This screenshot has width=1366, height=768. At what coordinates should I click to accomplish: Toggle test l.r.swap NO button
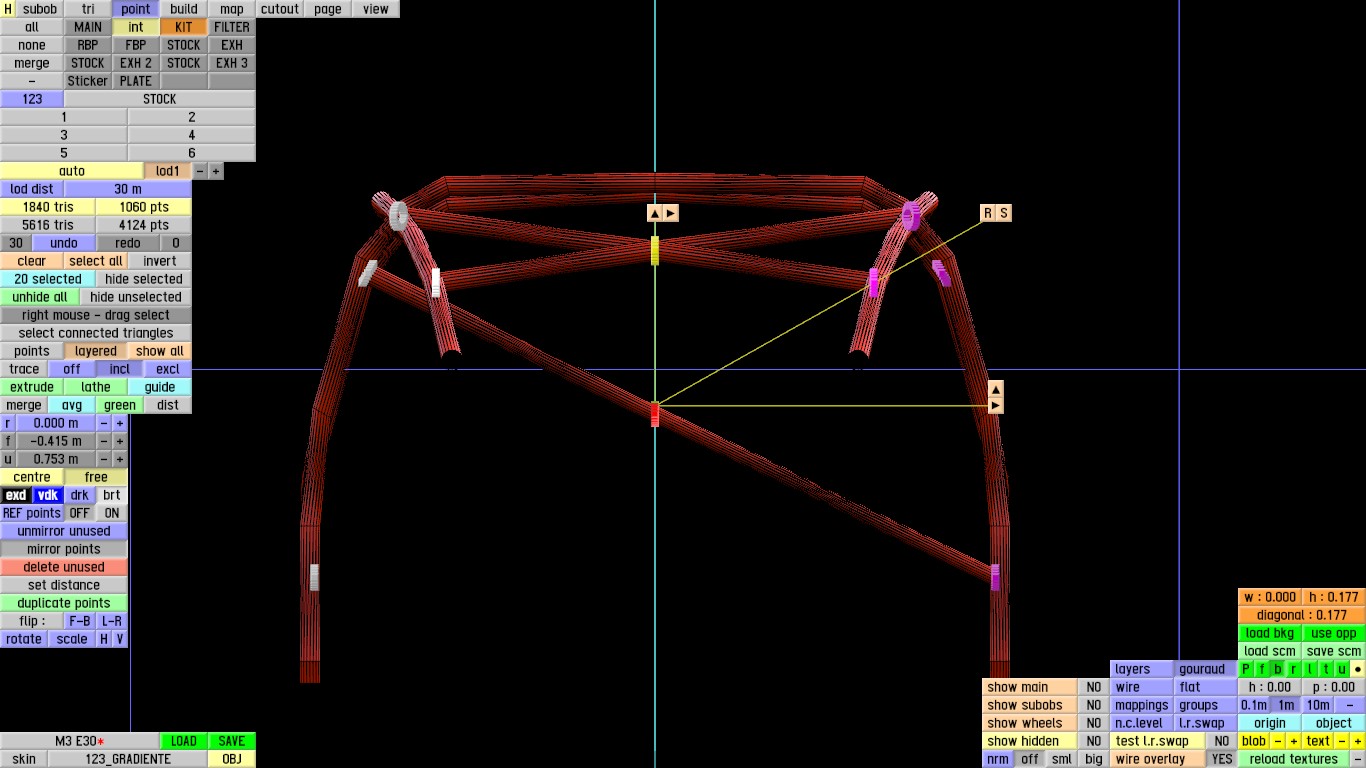pyautogui.click(x=1222, y=741)
